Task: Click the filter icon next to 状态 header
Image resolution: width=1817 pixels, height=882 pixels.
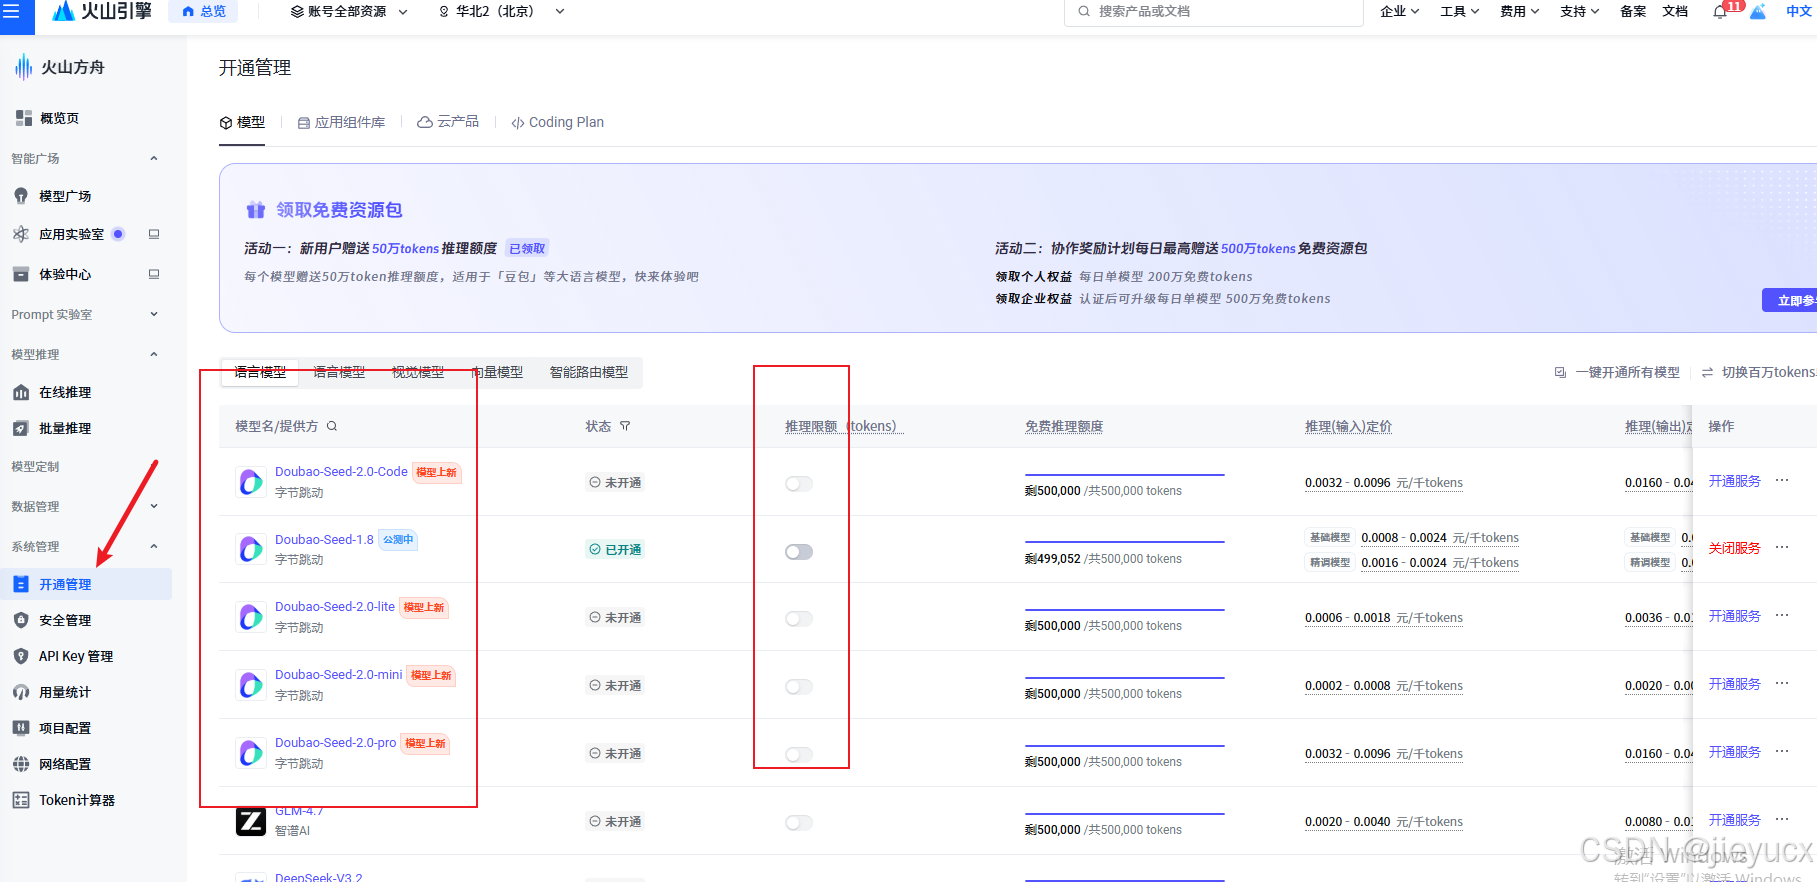Action: tap(625, 426)
